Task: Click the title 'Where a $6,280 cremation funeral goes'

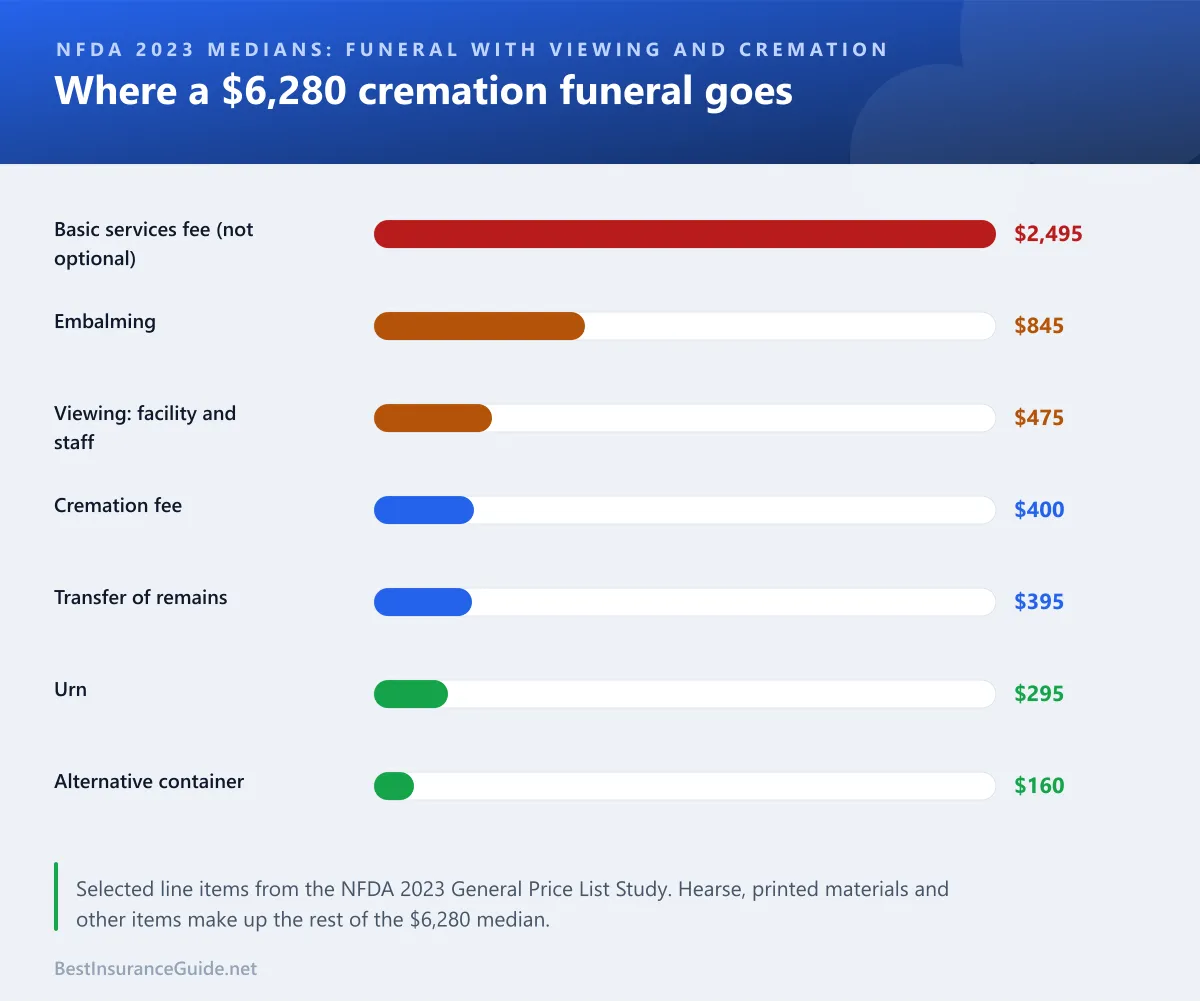Action: tap(423, 91)
